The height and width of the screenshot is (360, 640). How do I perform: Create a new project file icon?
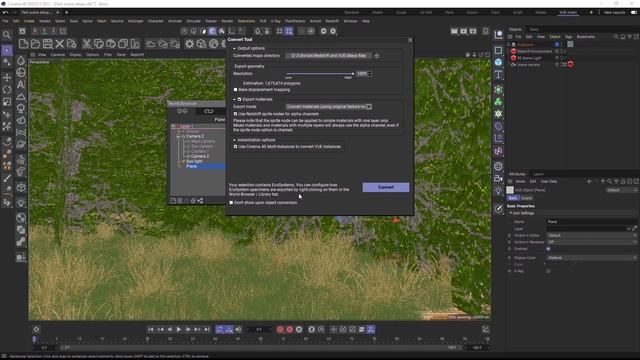pyautogui.click(x=23, y=44)
